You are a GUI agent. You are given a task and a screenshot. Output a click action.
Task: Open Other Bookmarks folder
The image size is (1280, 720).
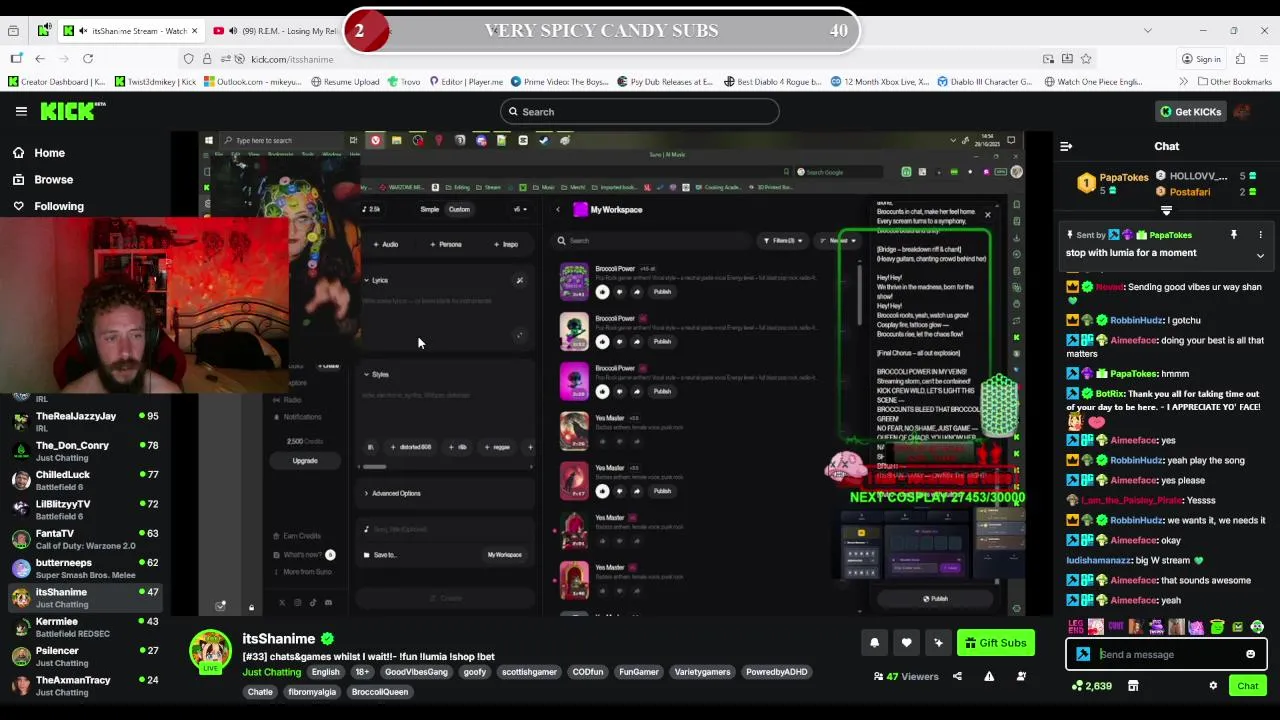[1234, 82]
